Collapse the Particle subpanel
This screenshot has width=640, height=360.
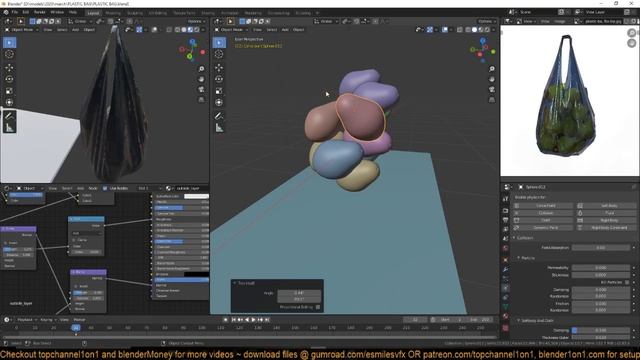pyautogui.click(x=527, y=258)
